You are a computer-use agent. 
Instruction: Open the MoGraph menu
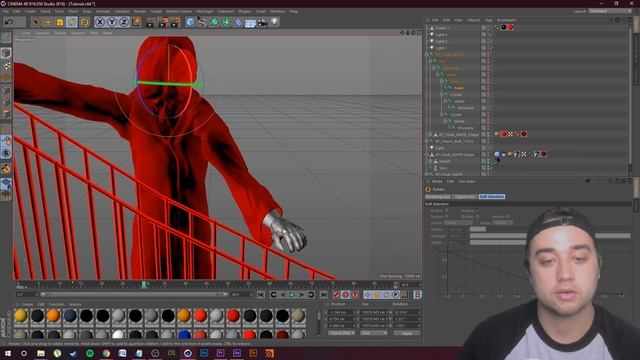pyautogui.click(x=205, y=11)
